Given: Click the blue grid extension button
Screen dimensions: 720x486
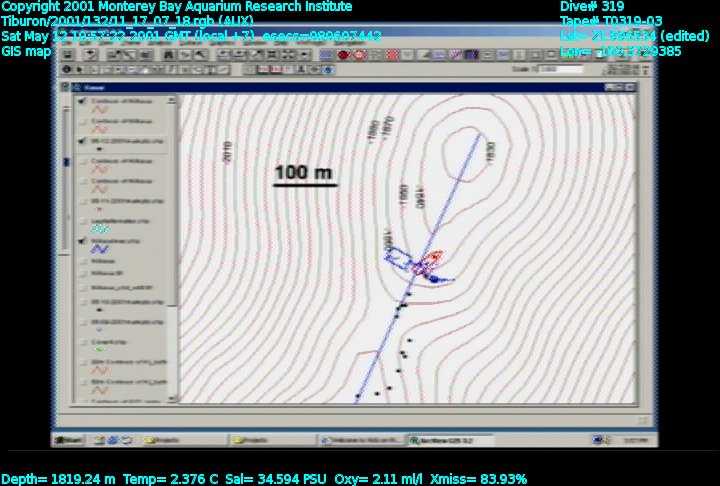Looking at the screenshot, I should coord(326,55).
